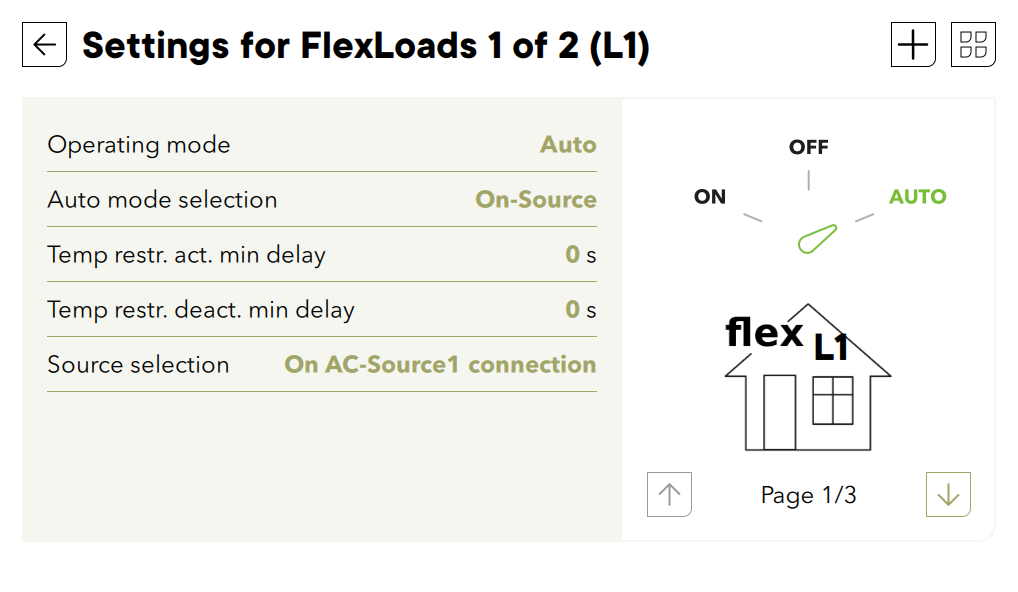This screenshot has height=592, width=1018.
Task: Go to next page down arrow
Action: 948,494
